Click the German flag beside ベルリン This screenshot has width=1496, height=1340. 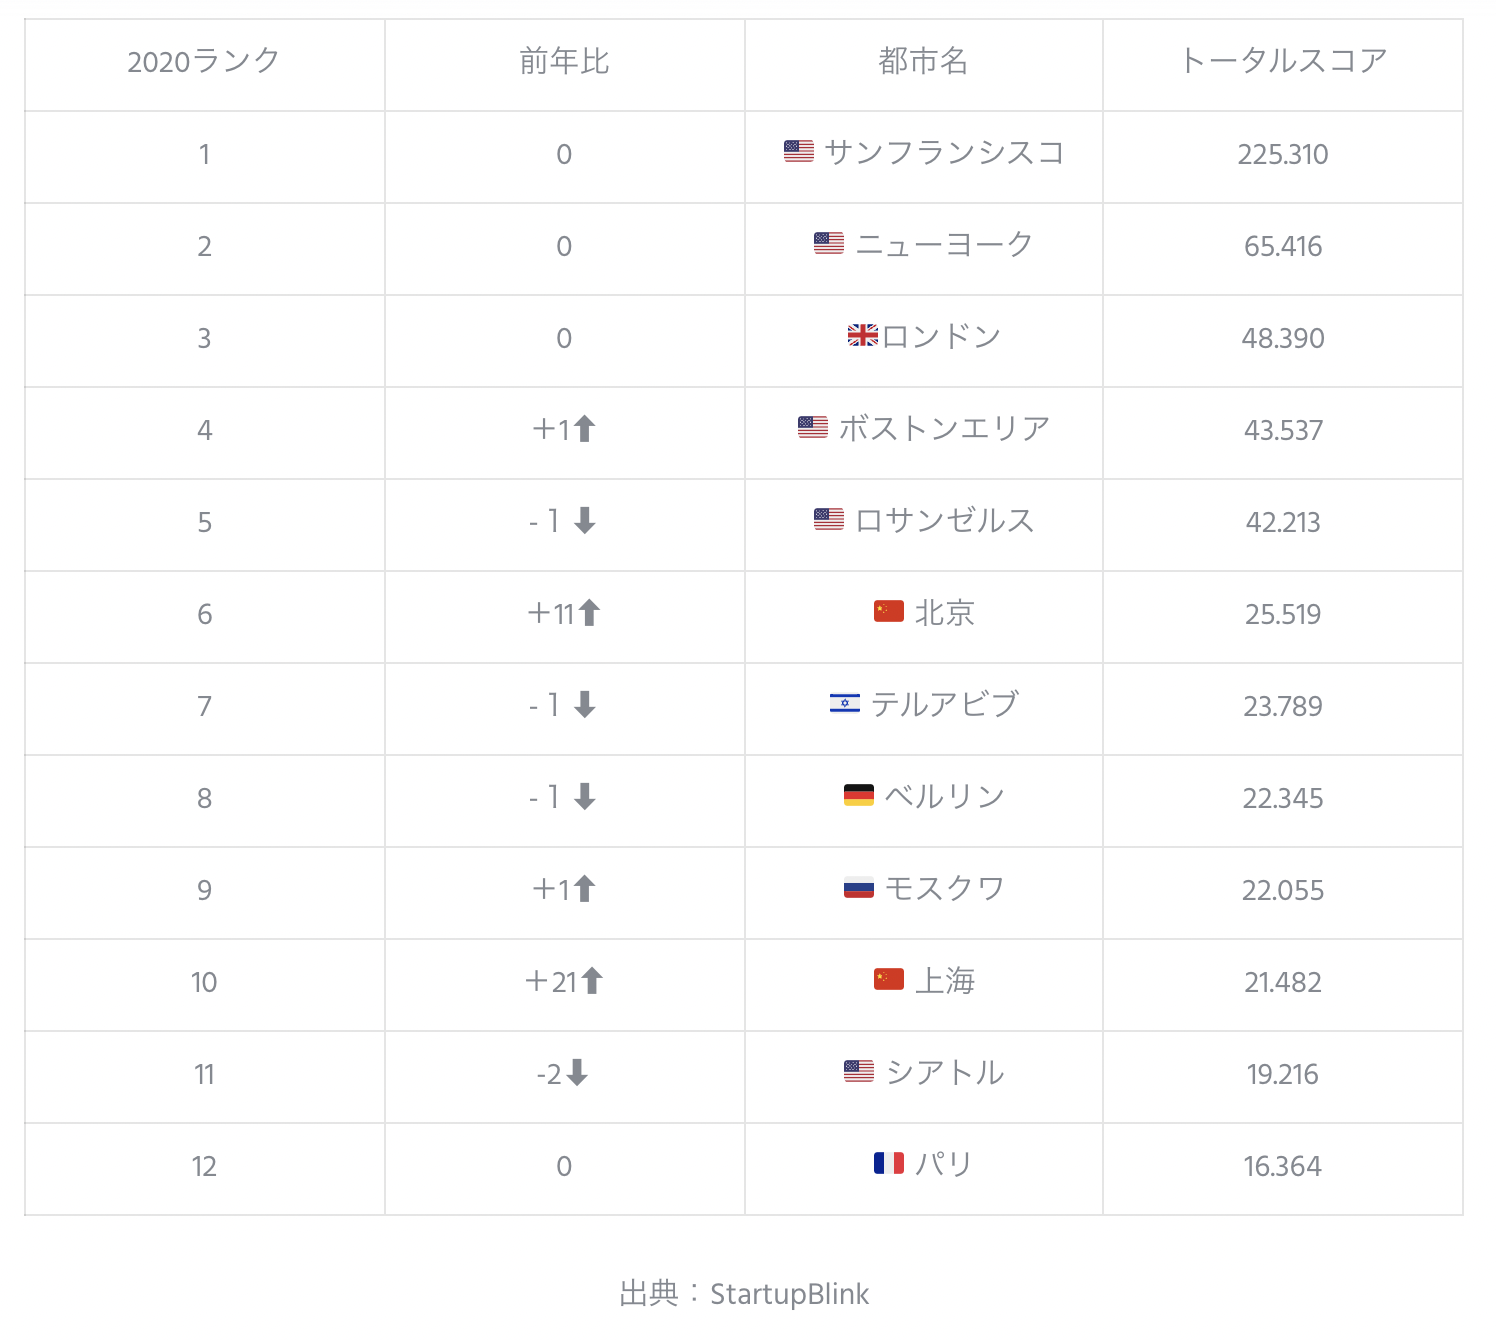point(859,795)
